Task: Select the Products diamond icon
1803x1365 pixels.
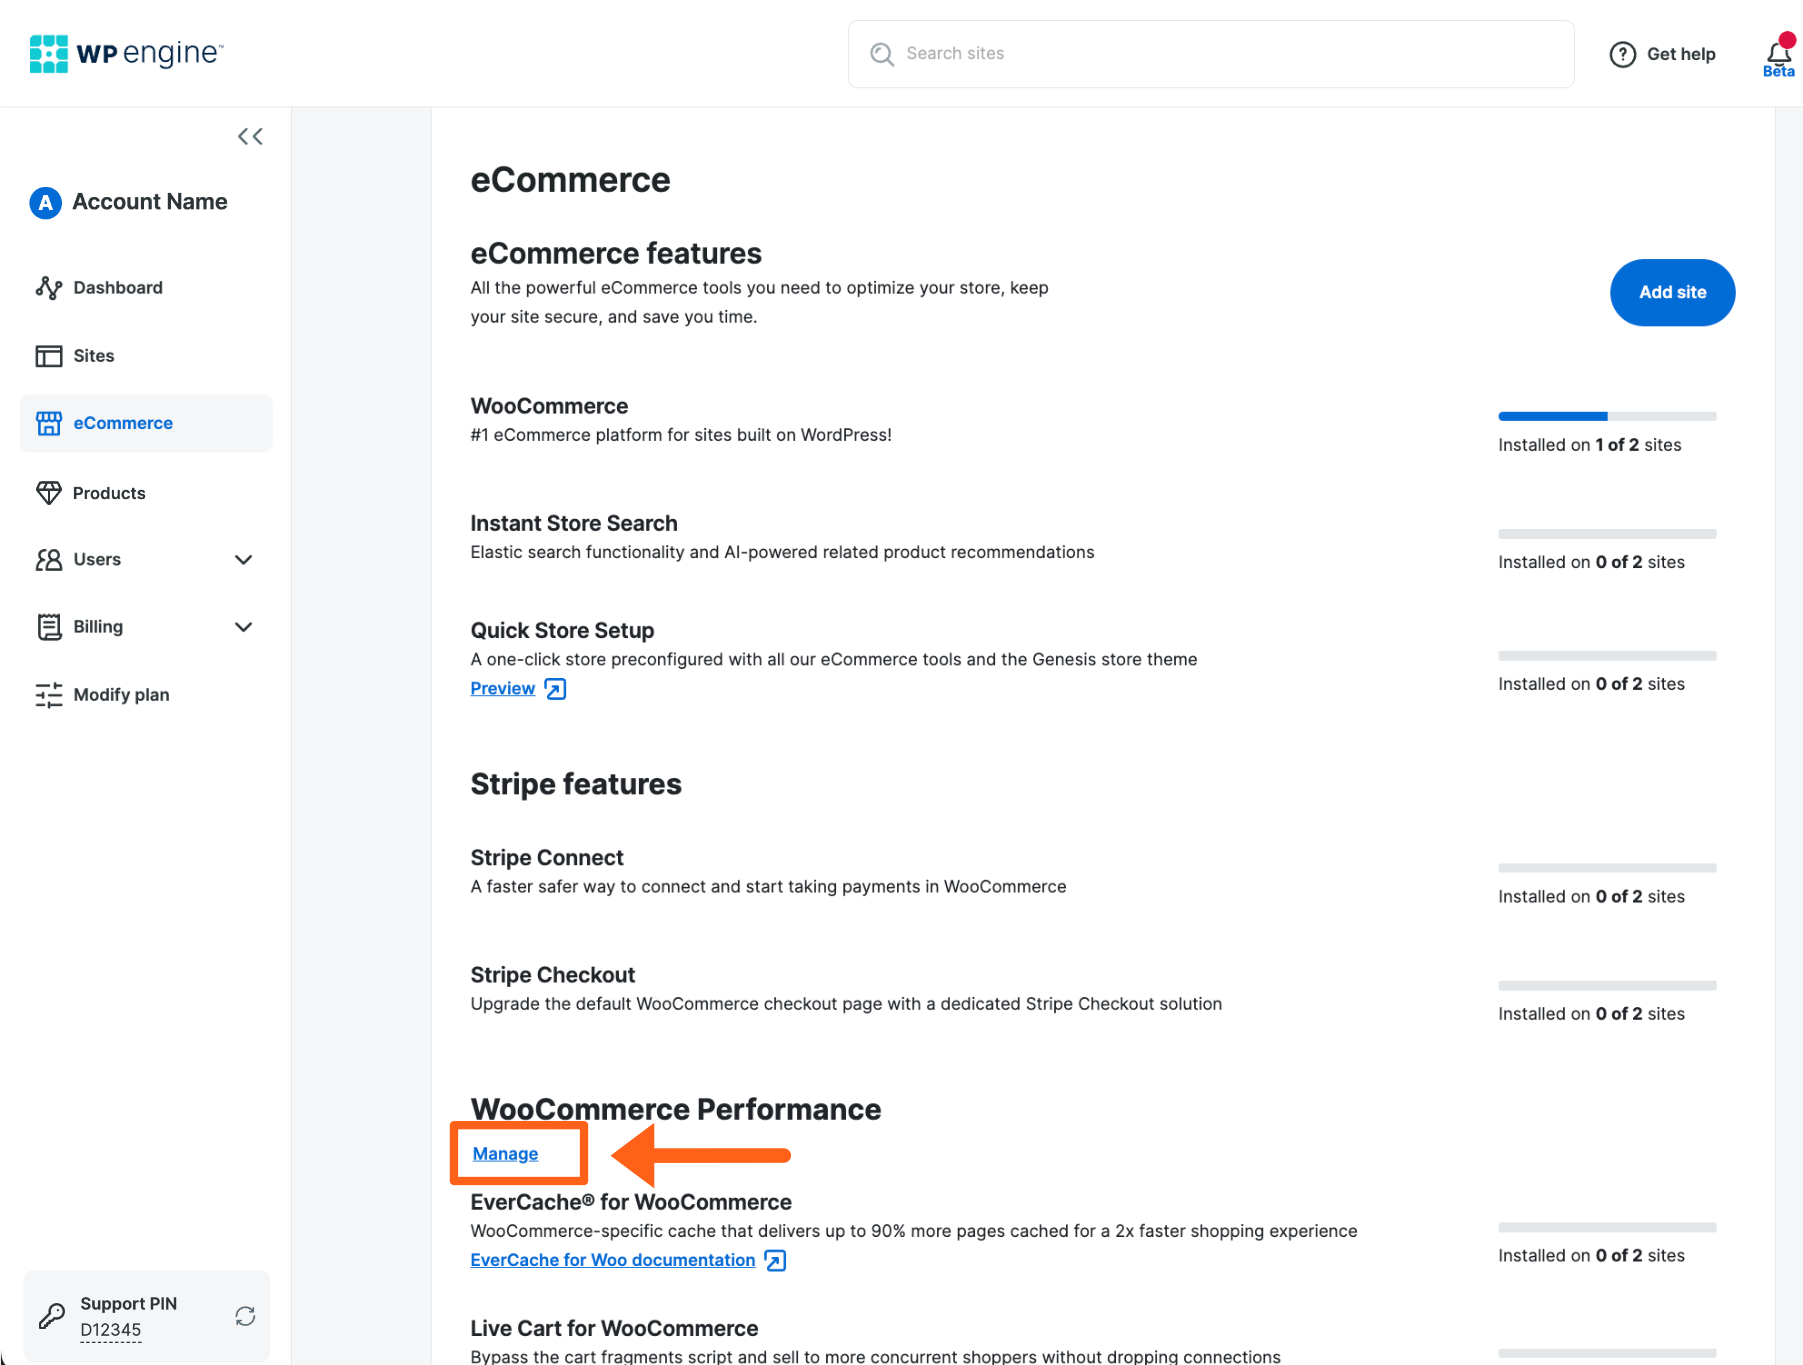Action: [49, 492]
